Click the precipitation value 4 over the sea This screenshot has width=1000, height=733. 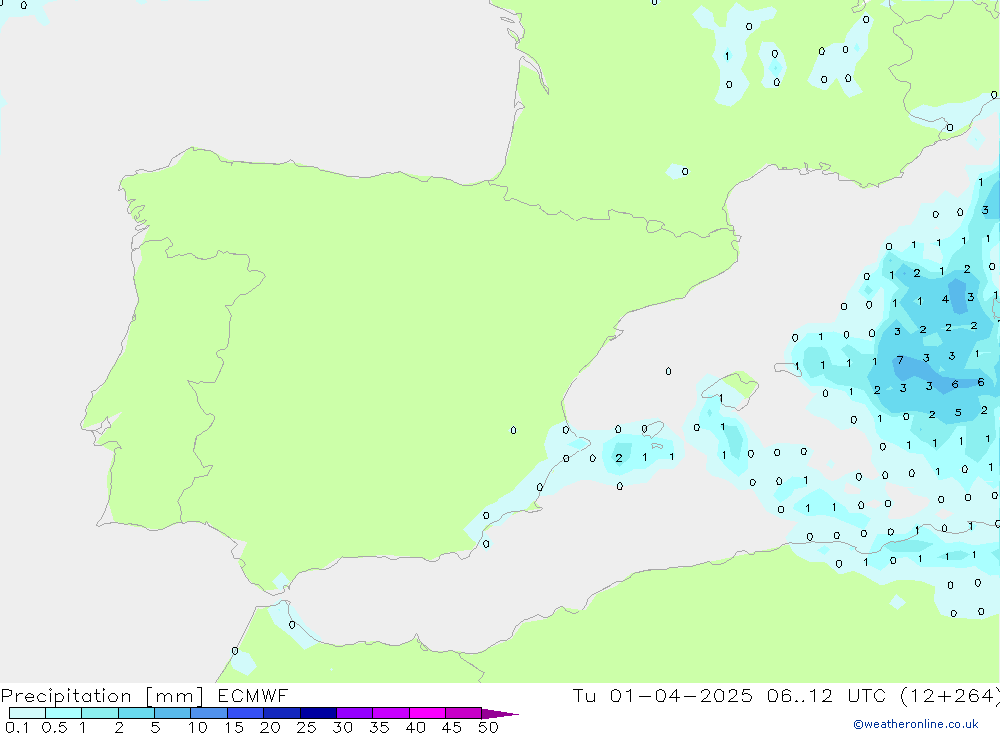pyautogui.click(x=945, y=299)
